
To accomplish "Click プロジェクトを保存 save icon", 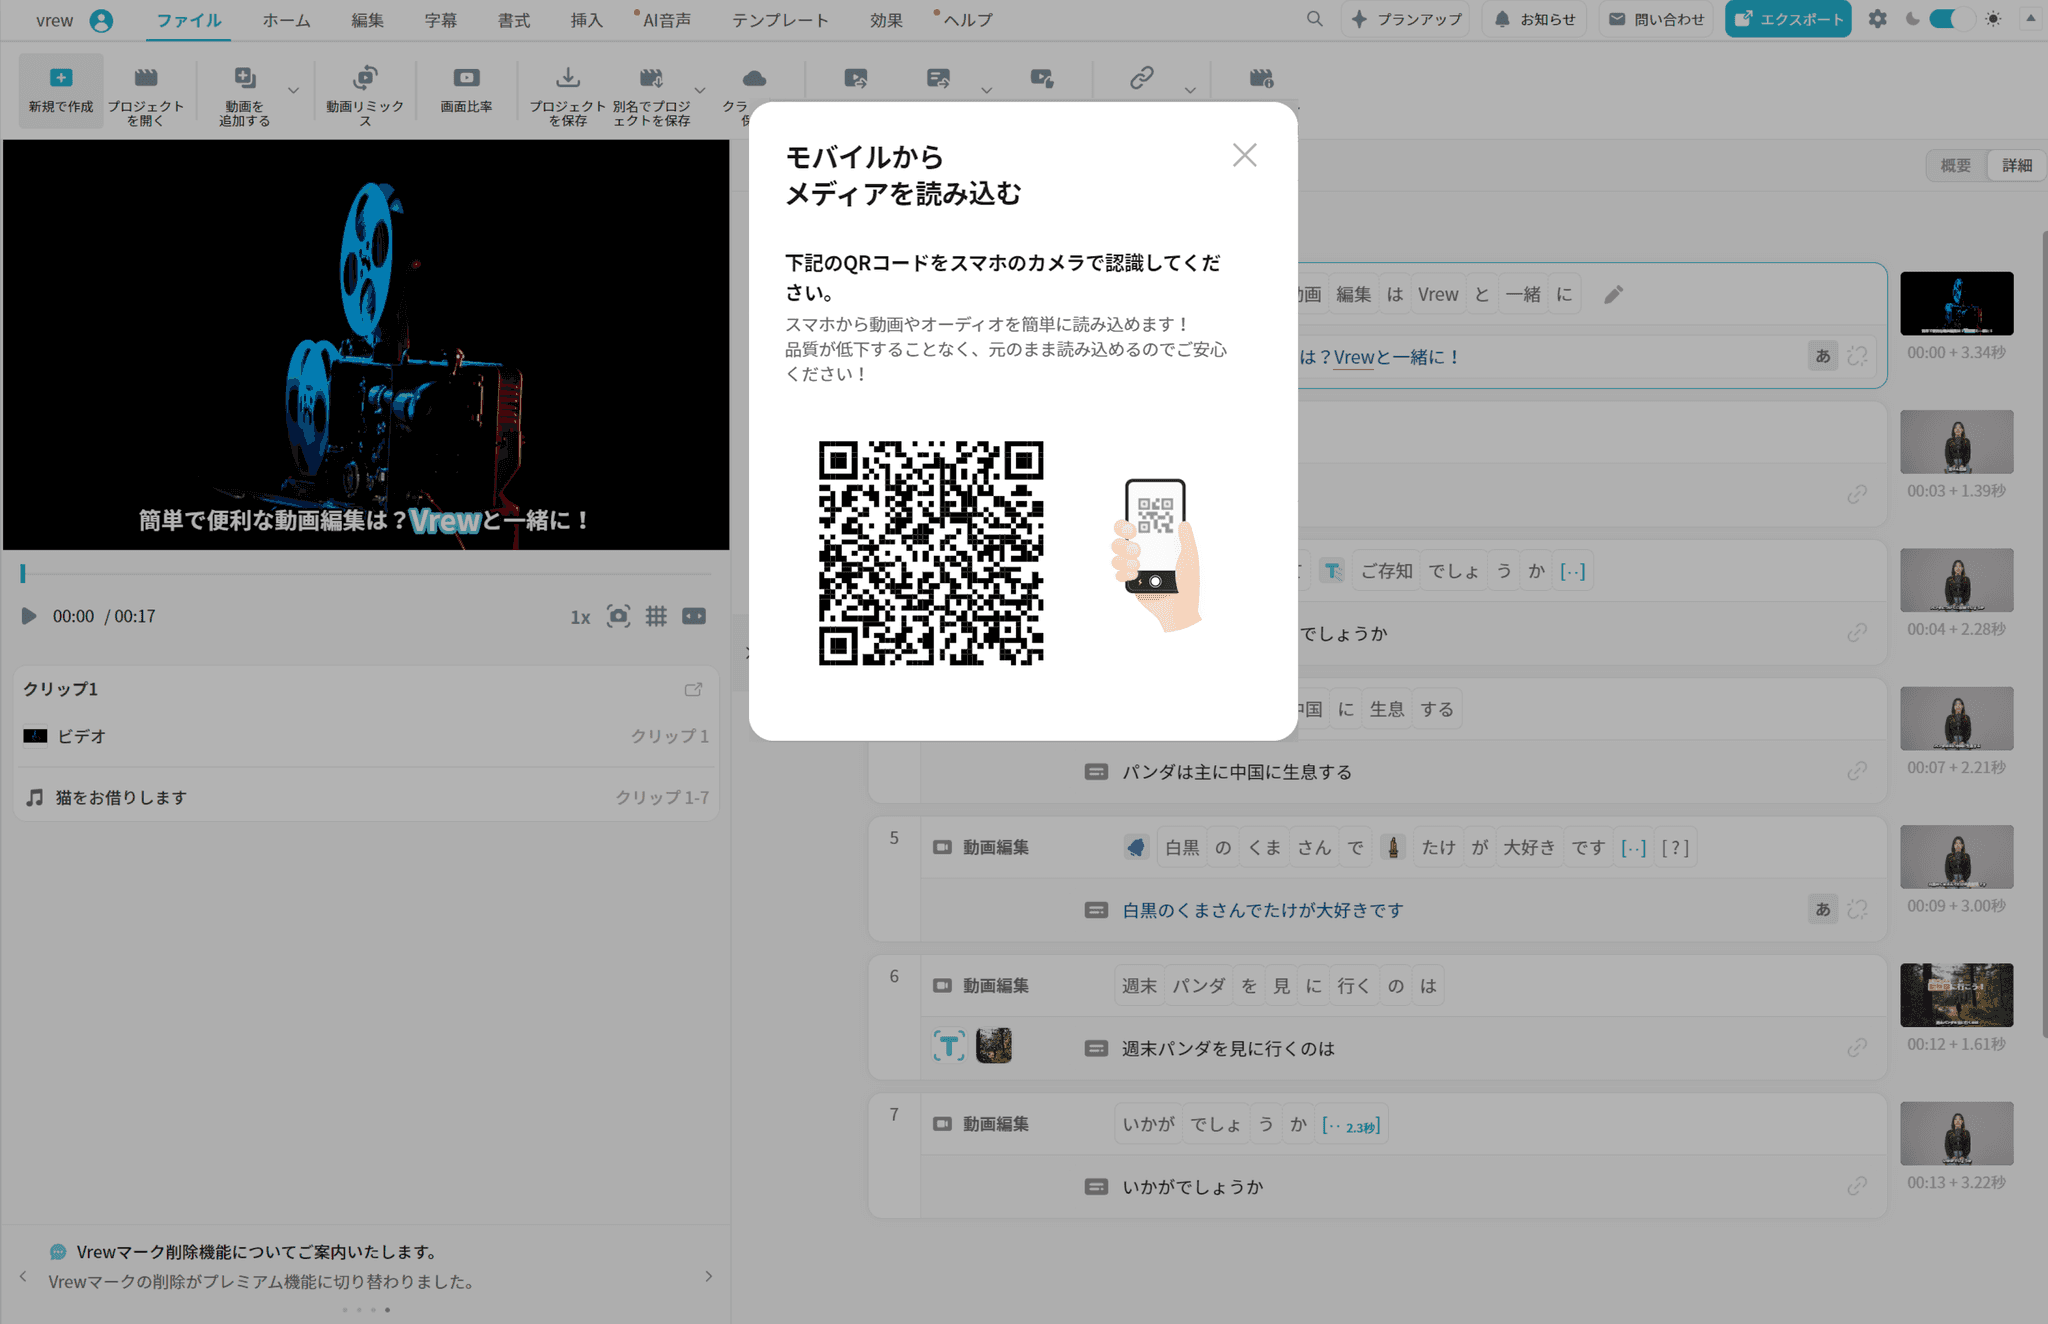I will pyautogui.click(x=567, y=79).
